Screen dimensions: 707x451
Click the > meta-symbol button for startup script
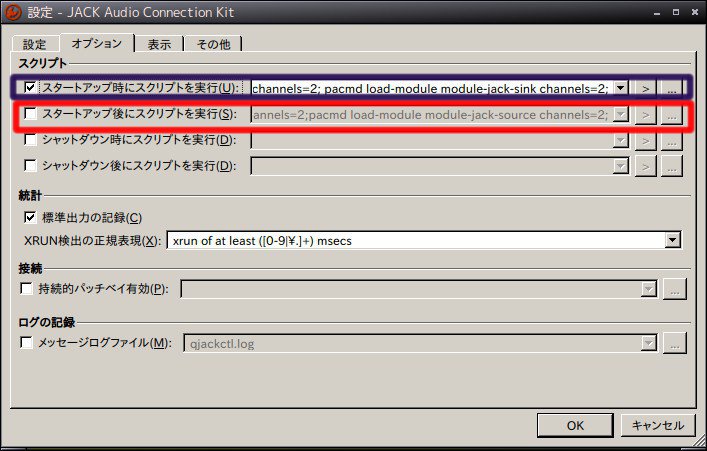(646, 88)
